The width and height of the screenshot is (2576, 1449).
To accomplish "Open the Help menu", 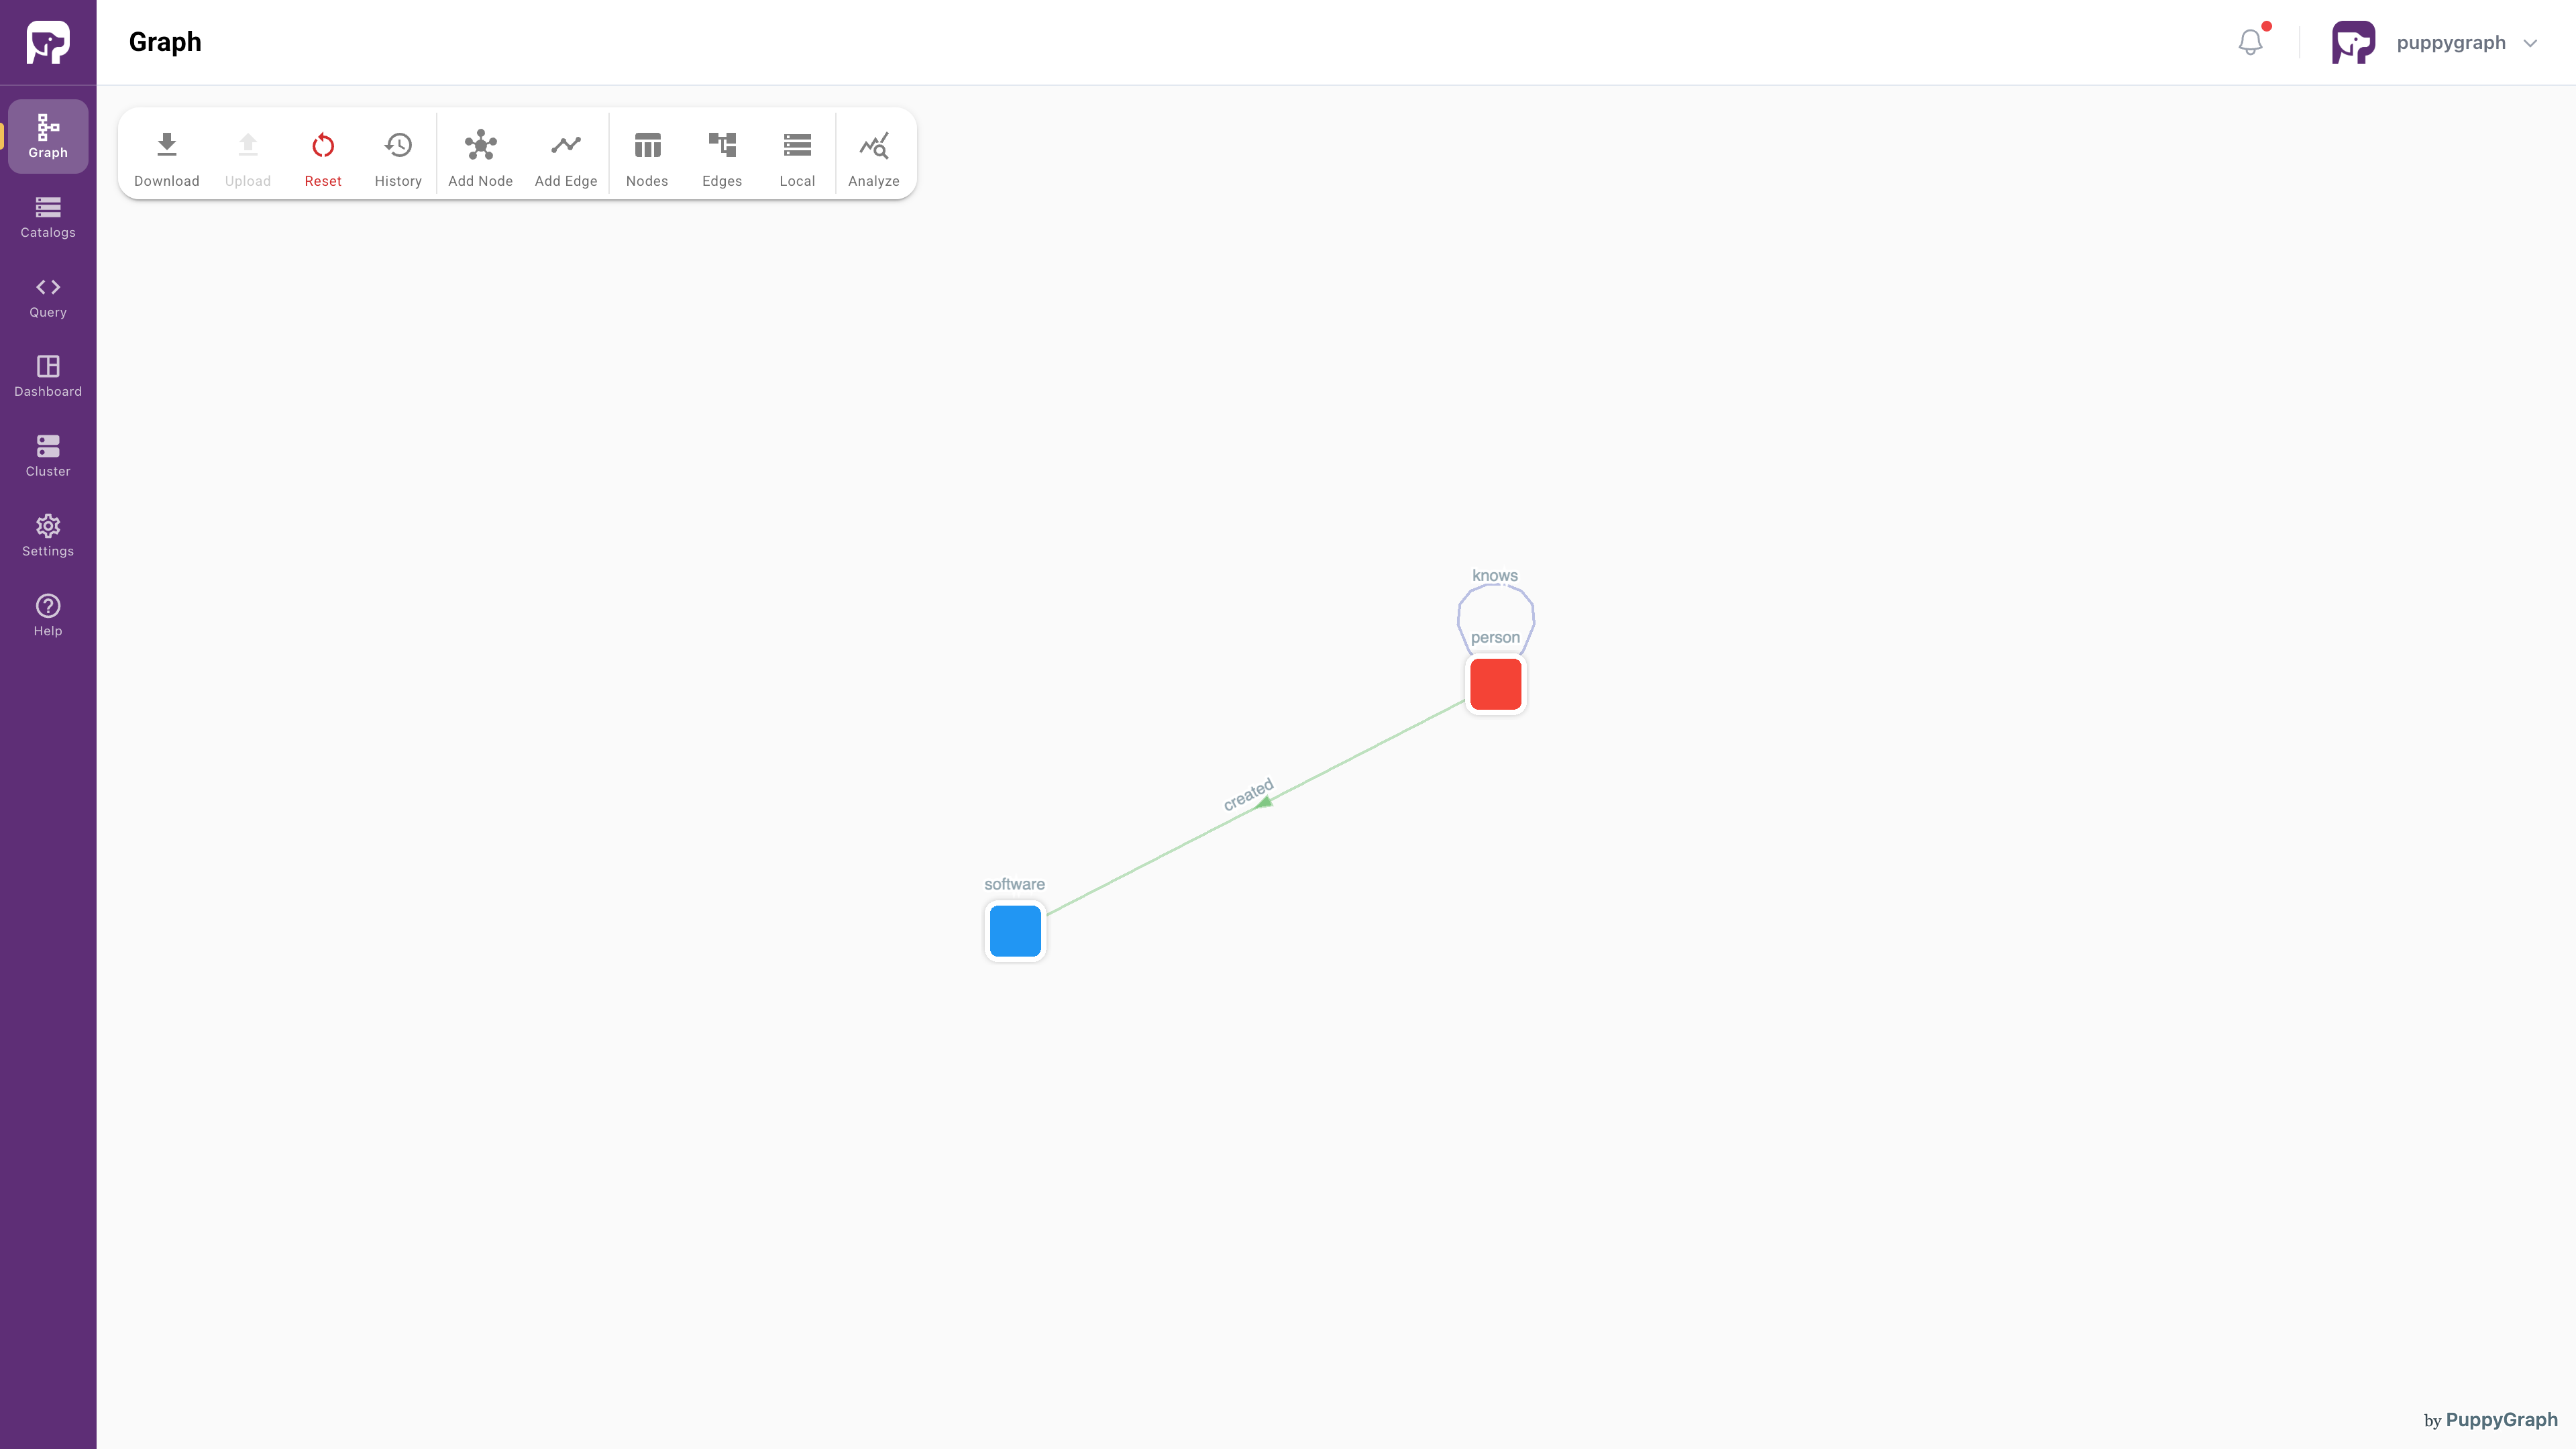I will 47,615.
